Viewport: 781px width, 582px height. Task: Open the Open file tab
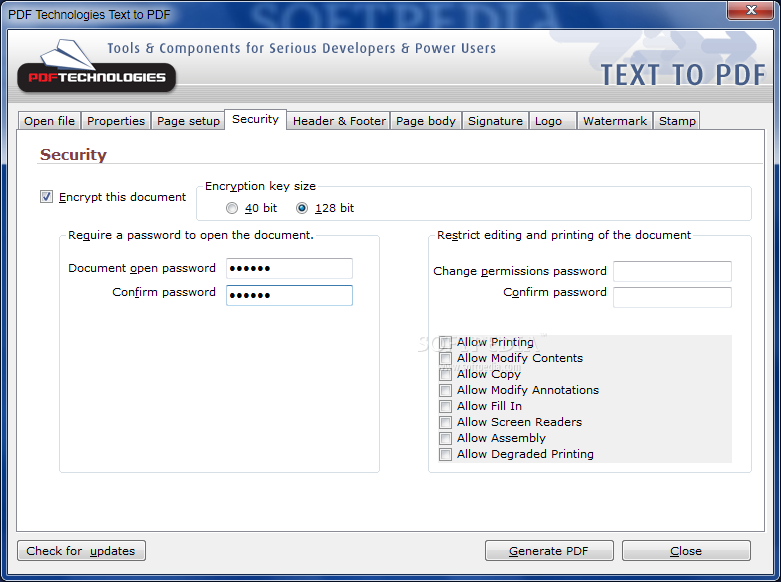(49, 121)
